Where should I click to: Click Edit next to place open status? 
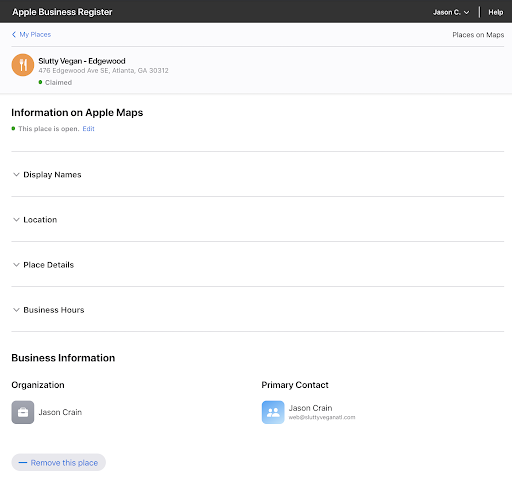pos(88,129)
